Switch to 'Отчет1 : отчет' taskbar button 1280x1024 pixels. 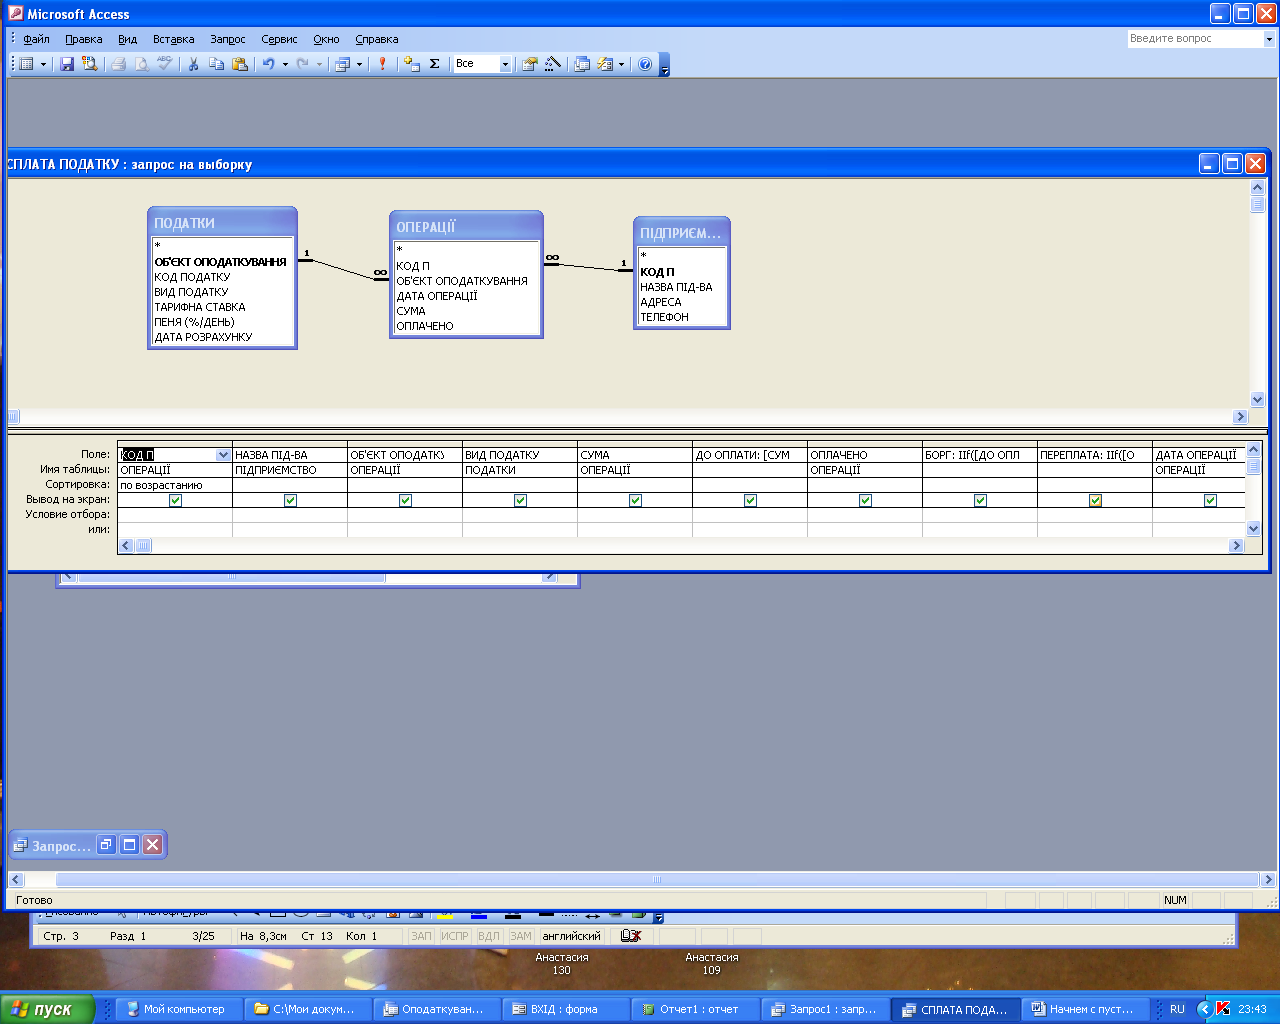pos(695,1009)
